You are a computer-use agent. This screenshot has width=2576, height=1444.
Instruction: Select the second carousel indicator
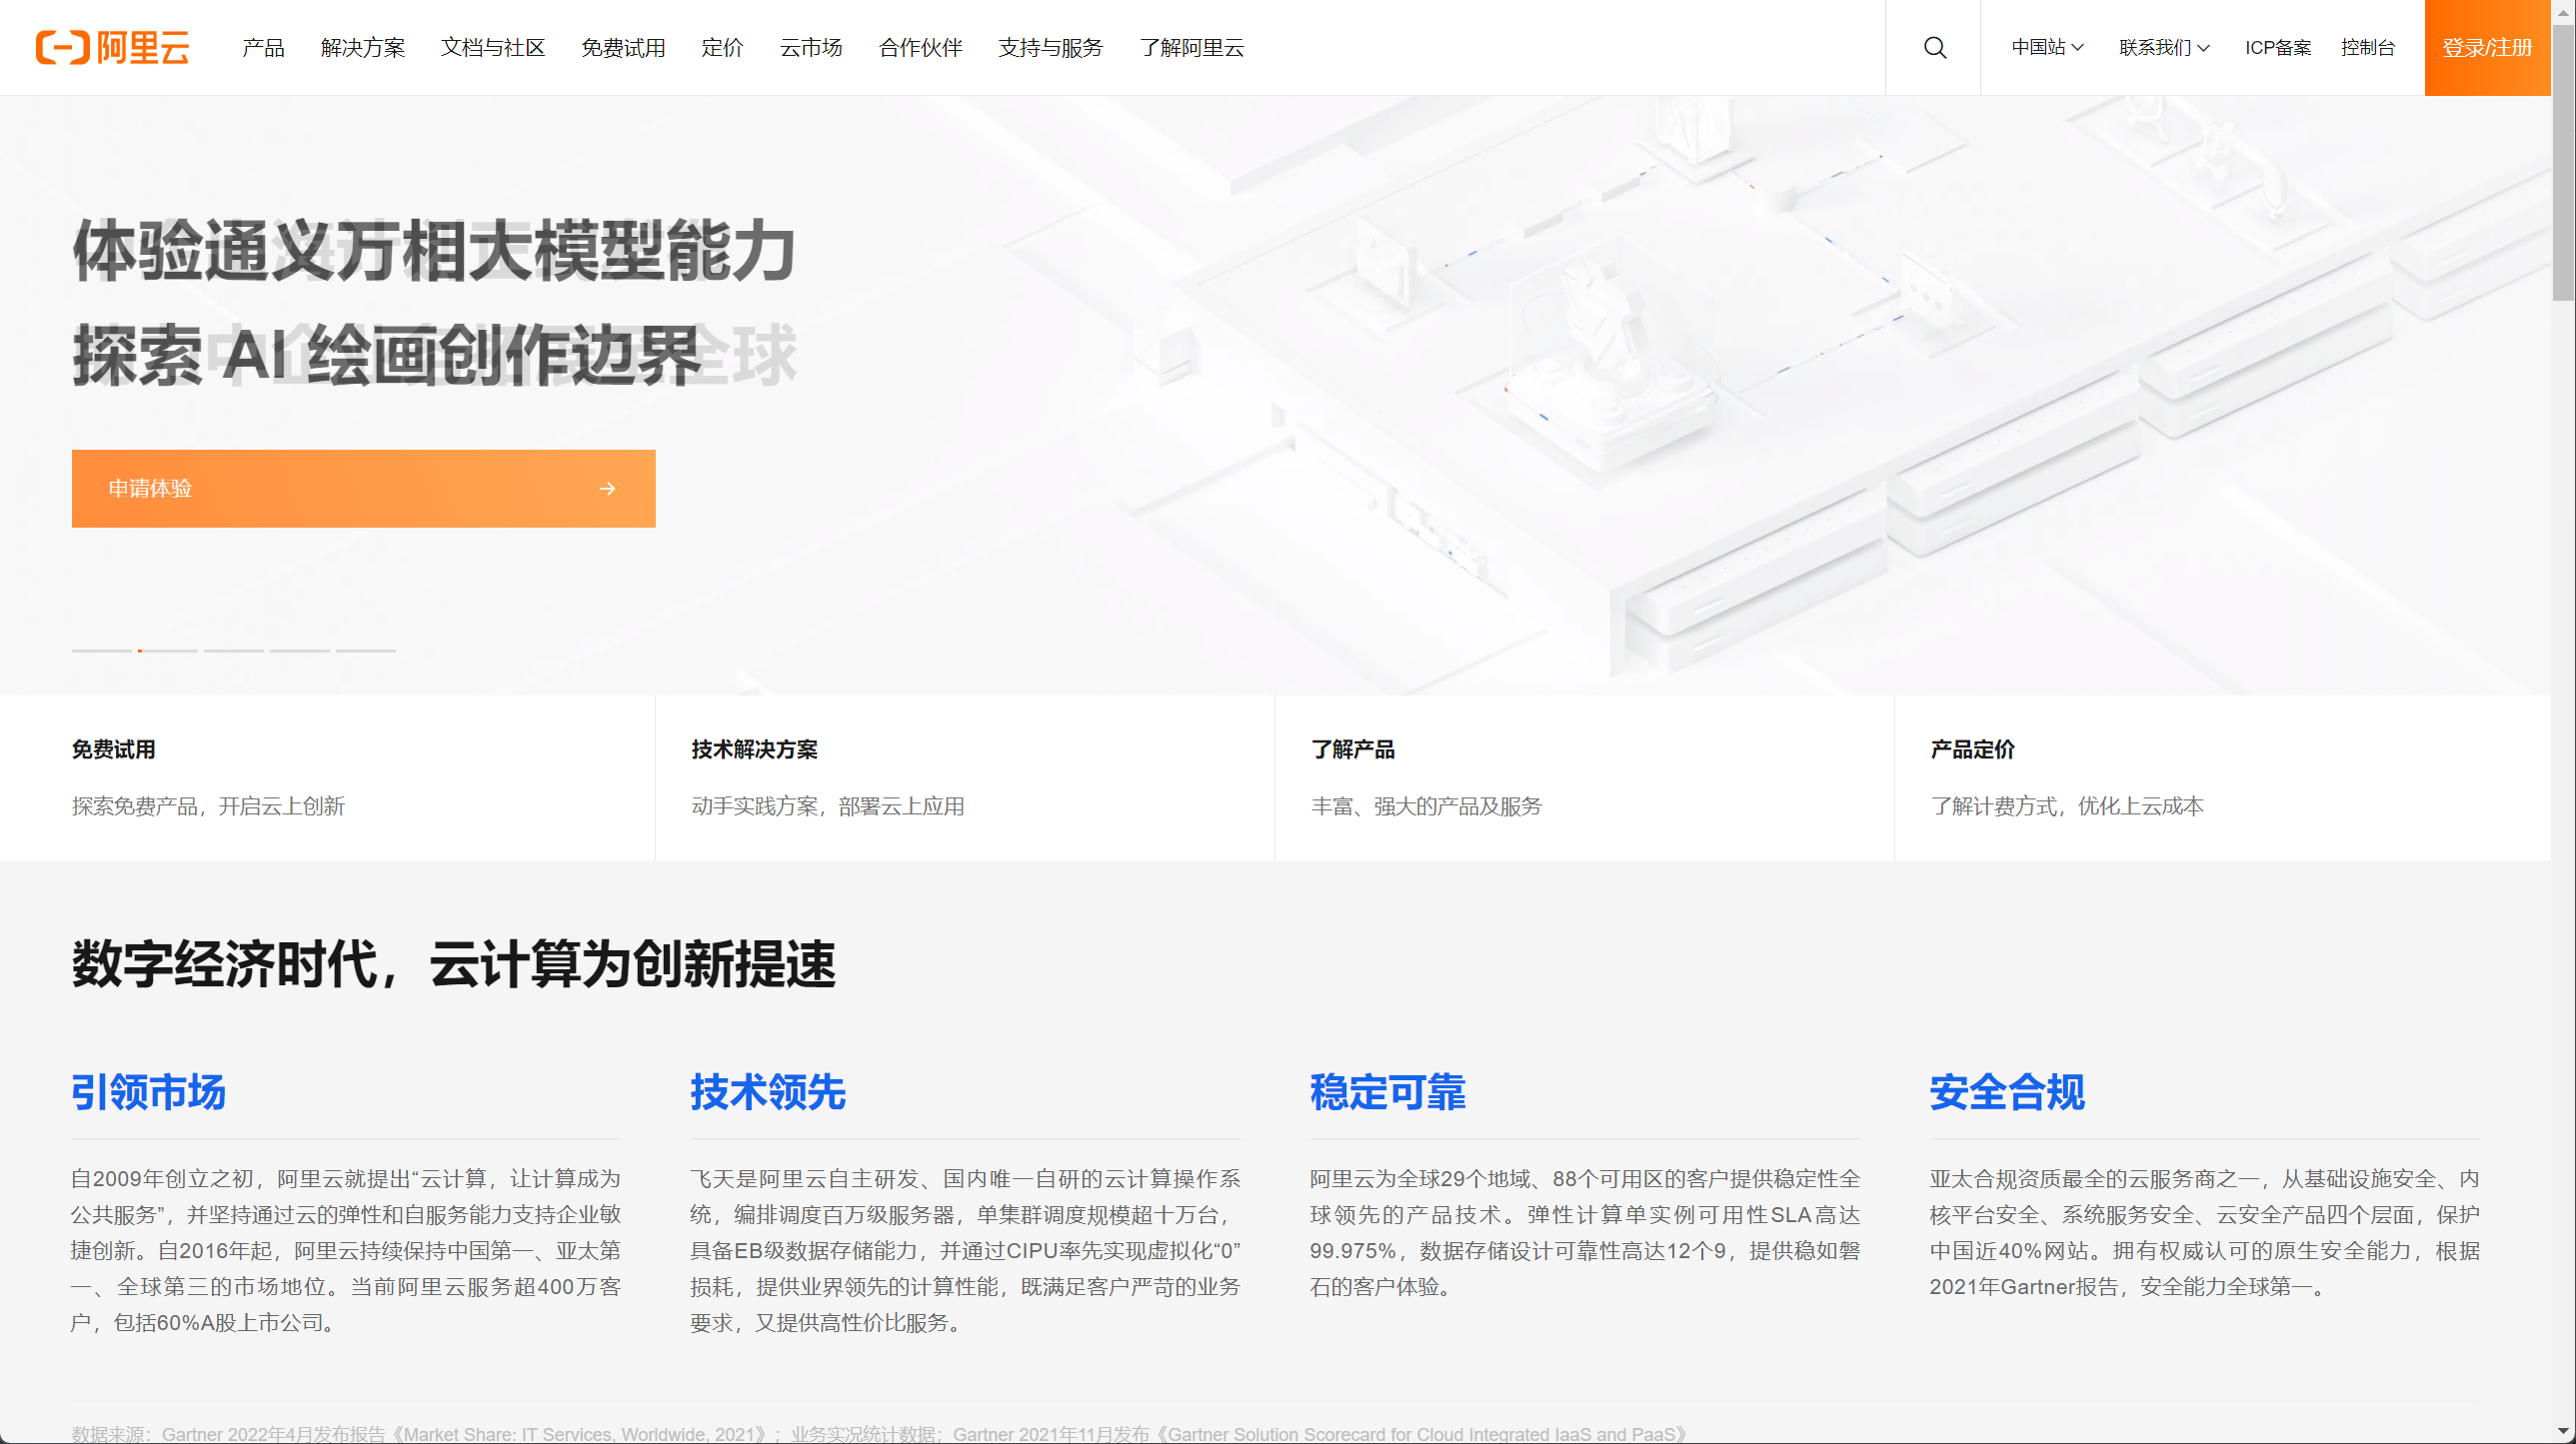(167, 651)
